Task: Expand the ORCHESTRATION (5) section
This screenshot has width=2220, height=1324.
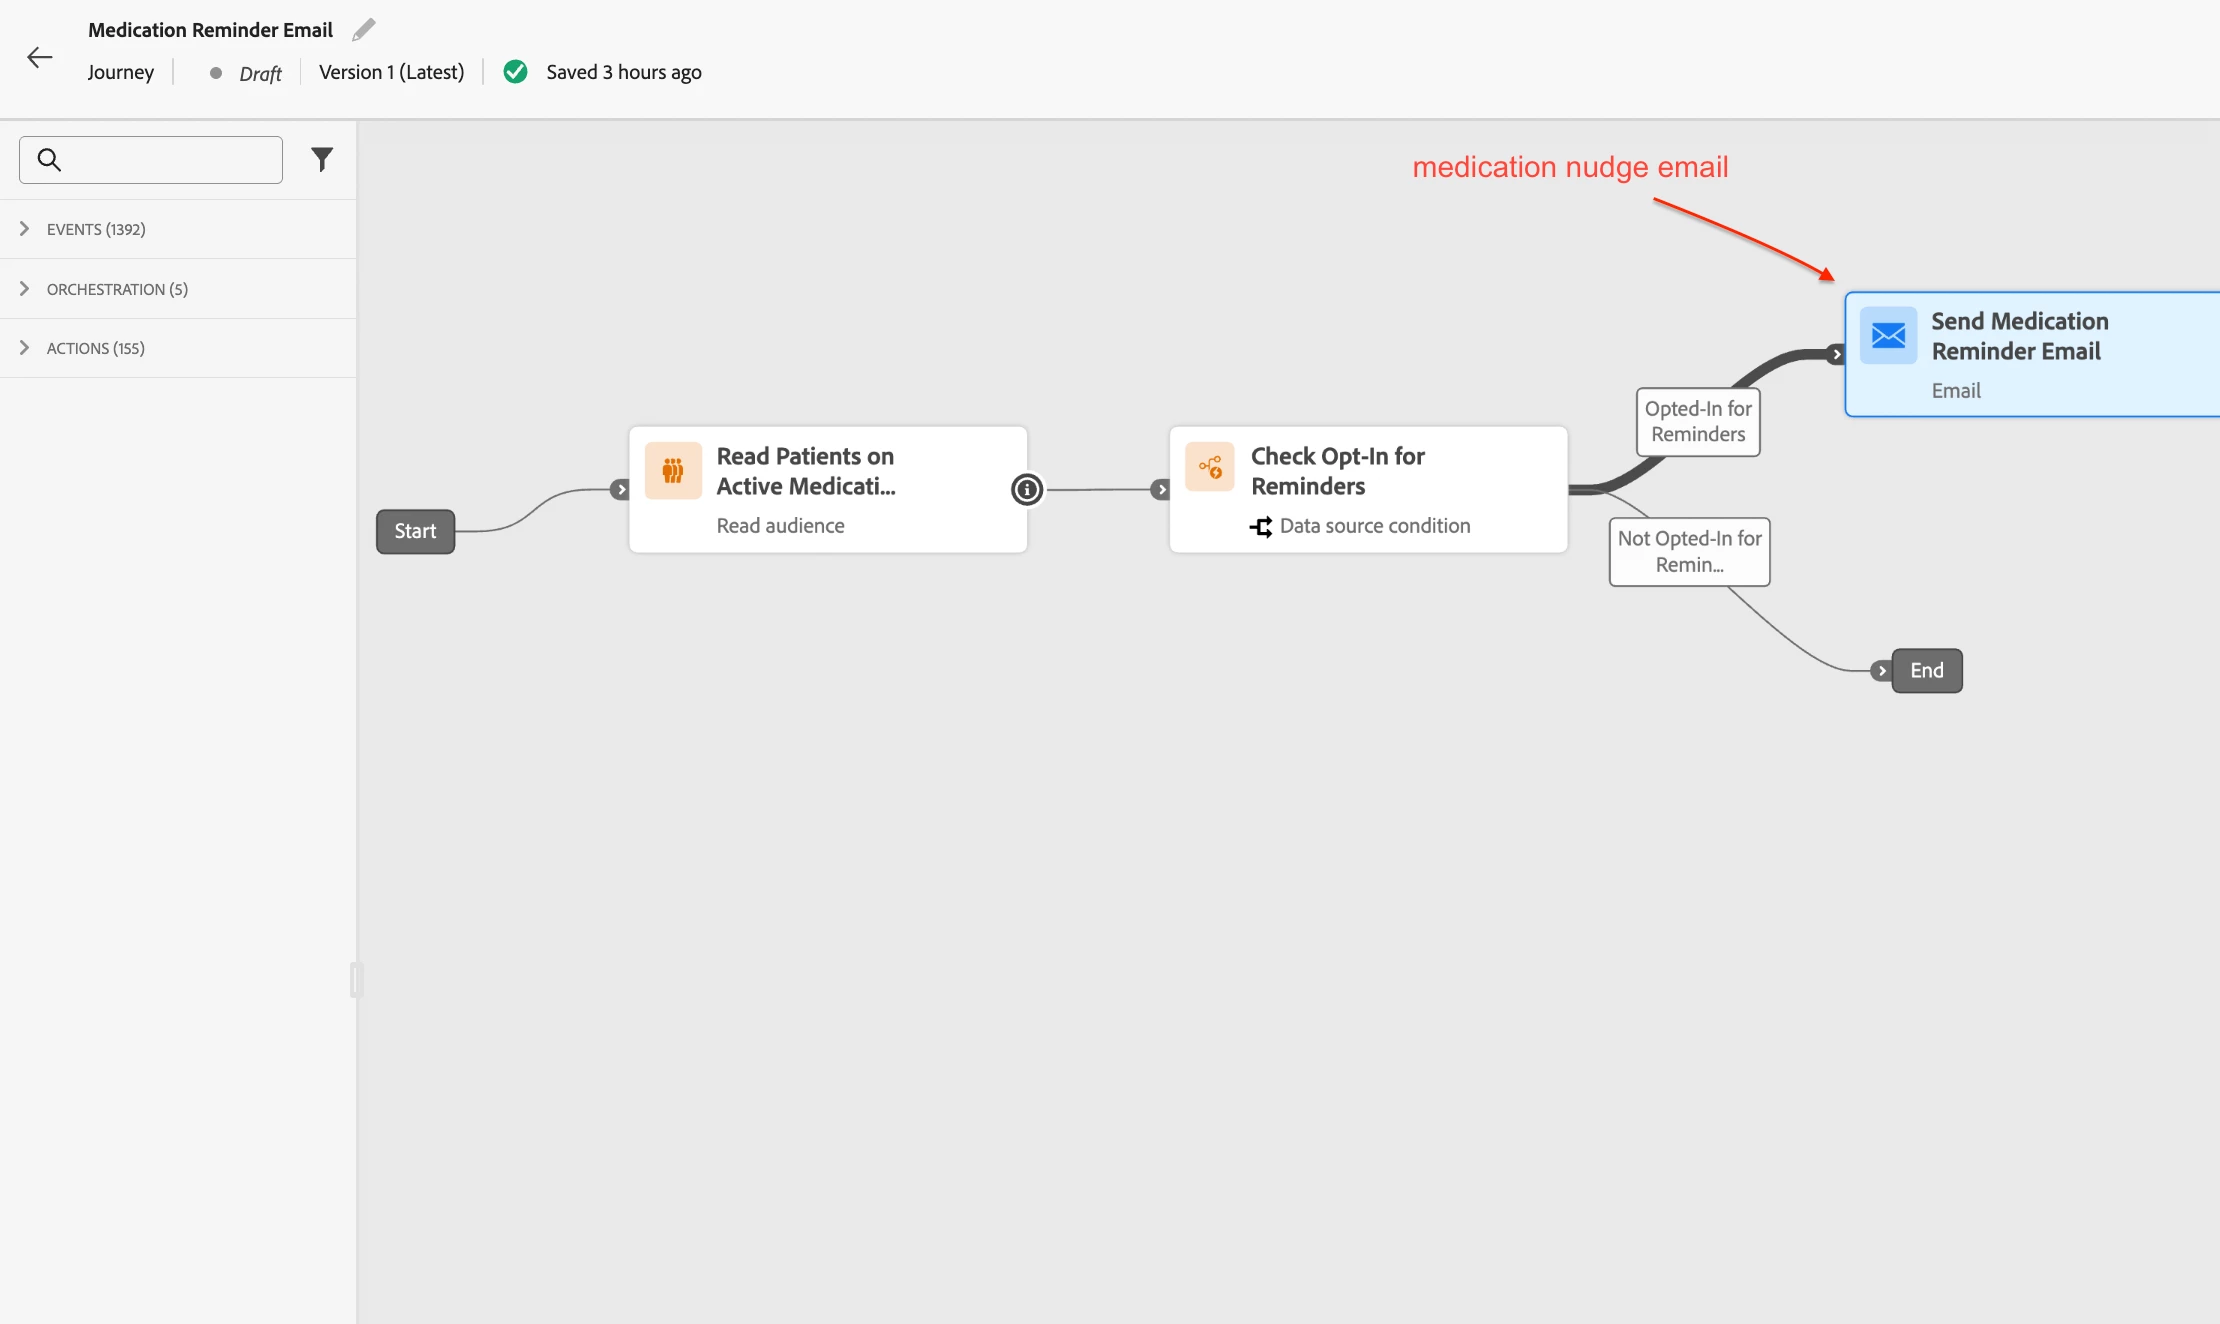Action: pos(117,289)
